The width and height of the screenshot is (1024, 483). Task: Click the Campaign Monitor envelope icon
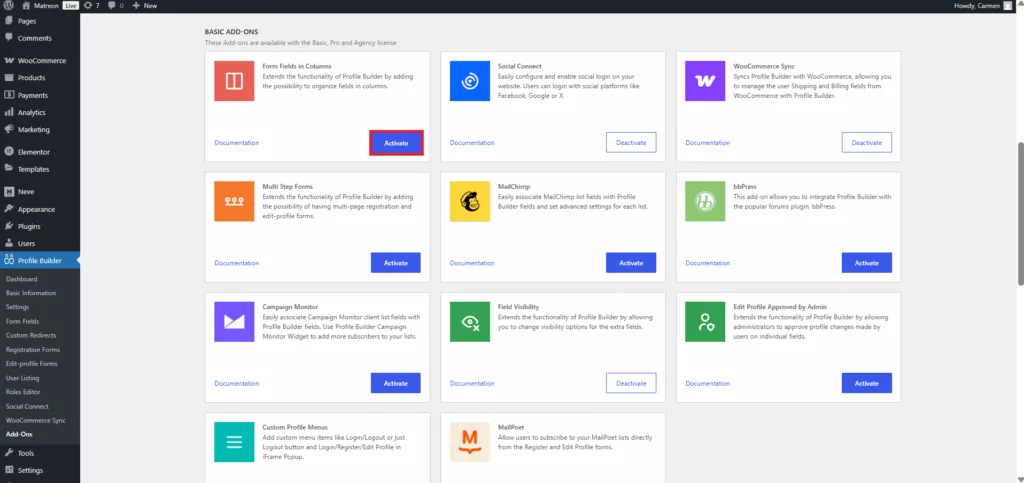(x=234, y=322)
